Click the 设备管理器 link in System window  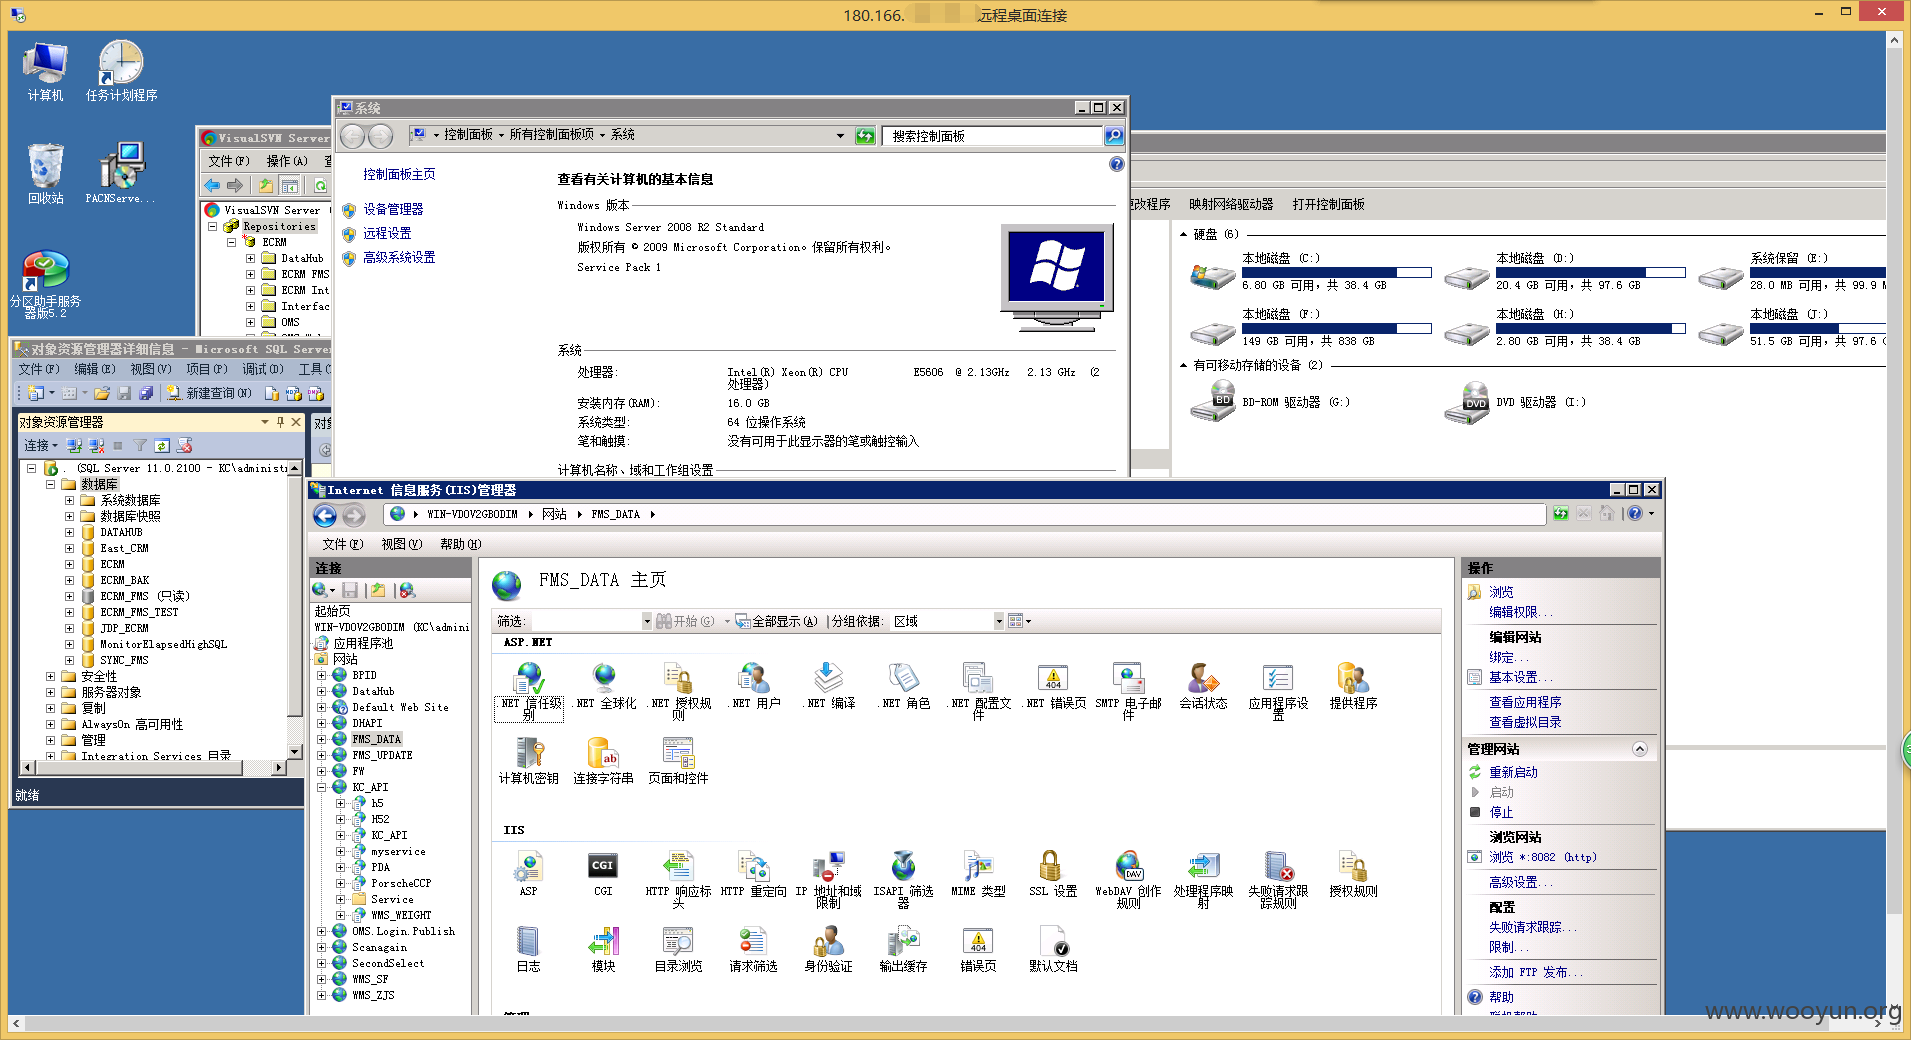[x=393, y=209]
